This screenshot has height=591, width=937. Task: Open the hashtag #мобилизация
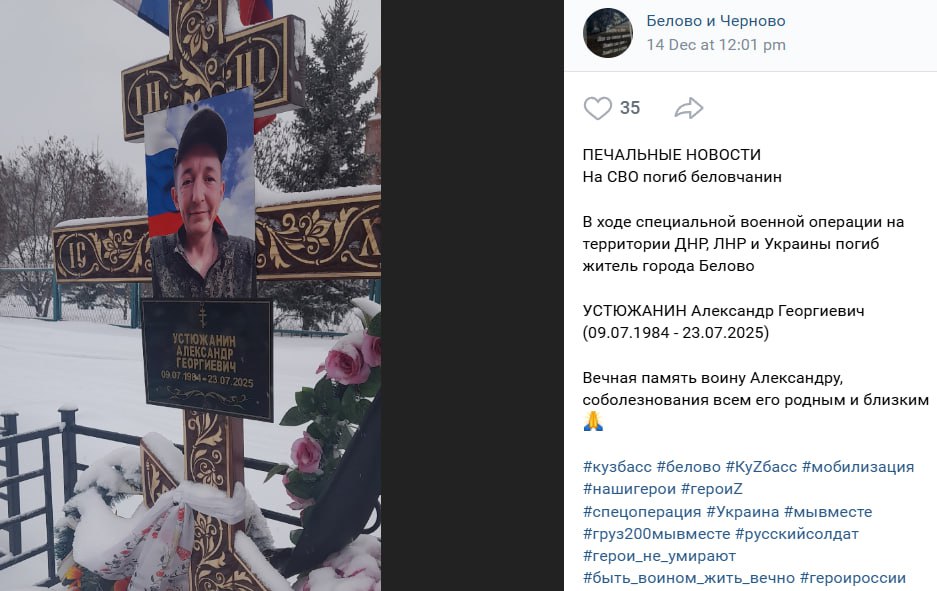pos(858,467)
